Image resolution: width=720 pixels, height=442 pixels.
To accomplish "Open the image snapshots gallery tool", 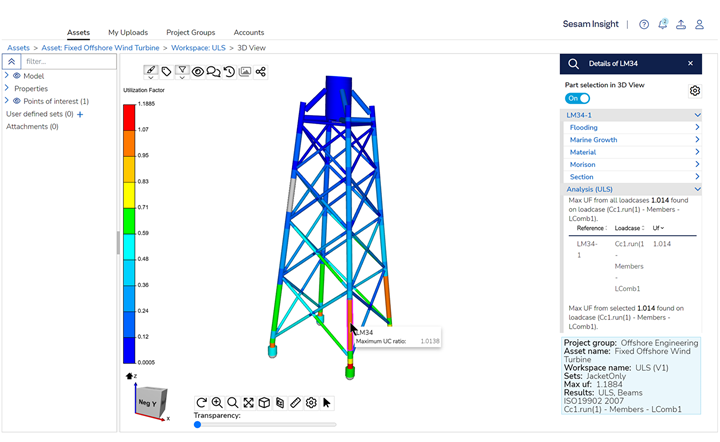I will pyautogui.click(x=245, y=72).
